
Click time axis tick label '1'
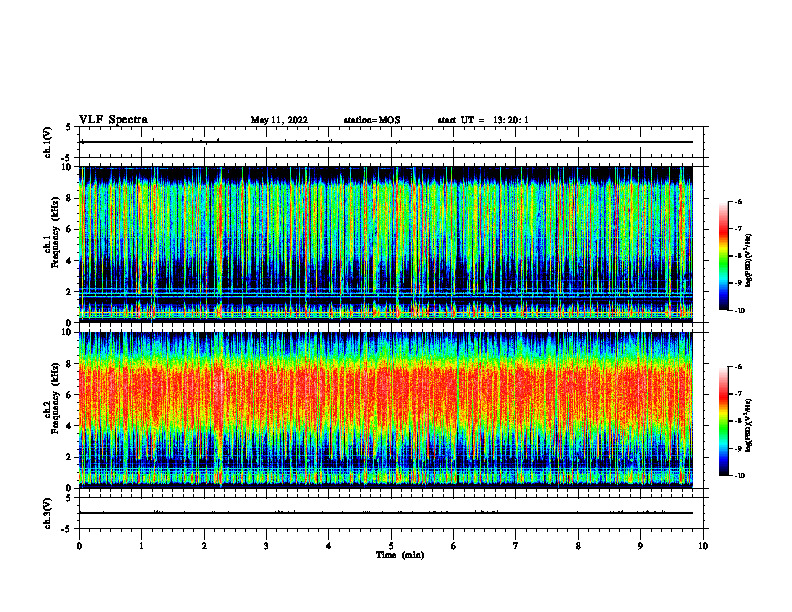(x=141, y=546)
